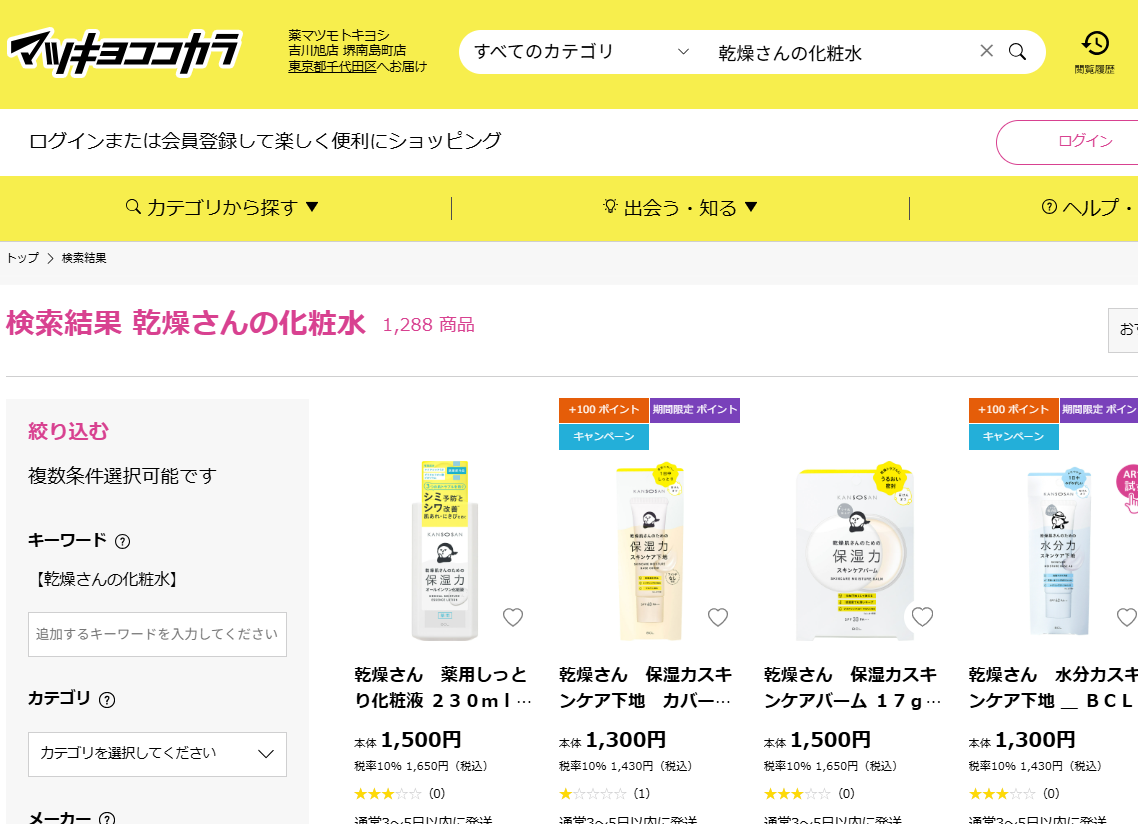Viewport: 1138px width, 824px height.
Task: Click the help icon next to キーワード
Action: click(123, 541)
